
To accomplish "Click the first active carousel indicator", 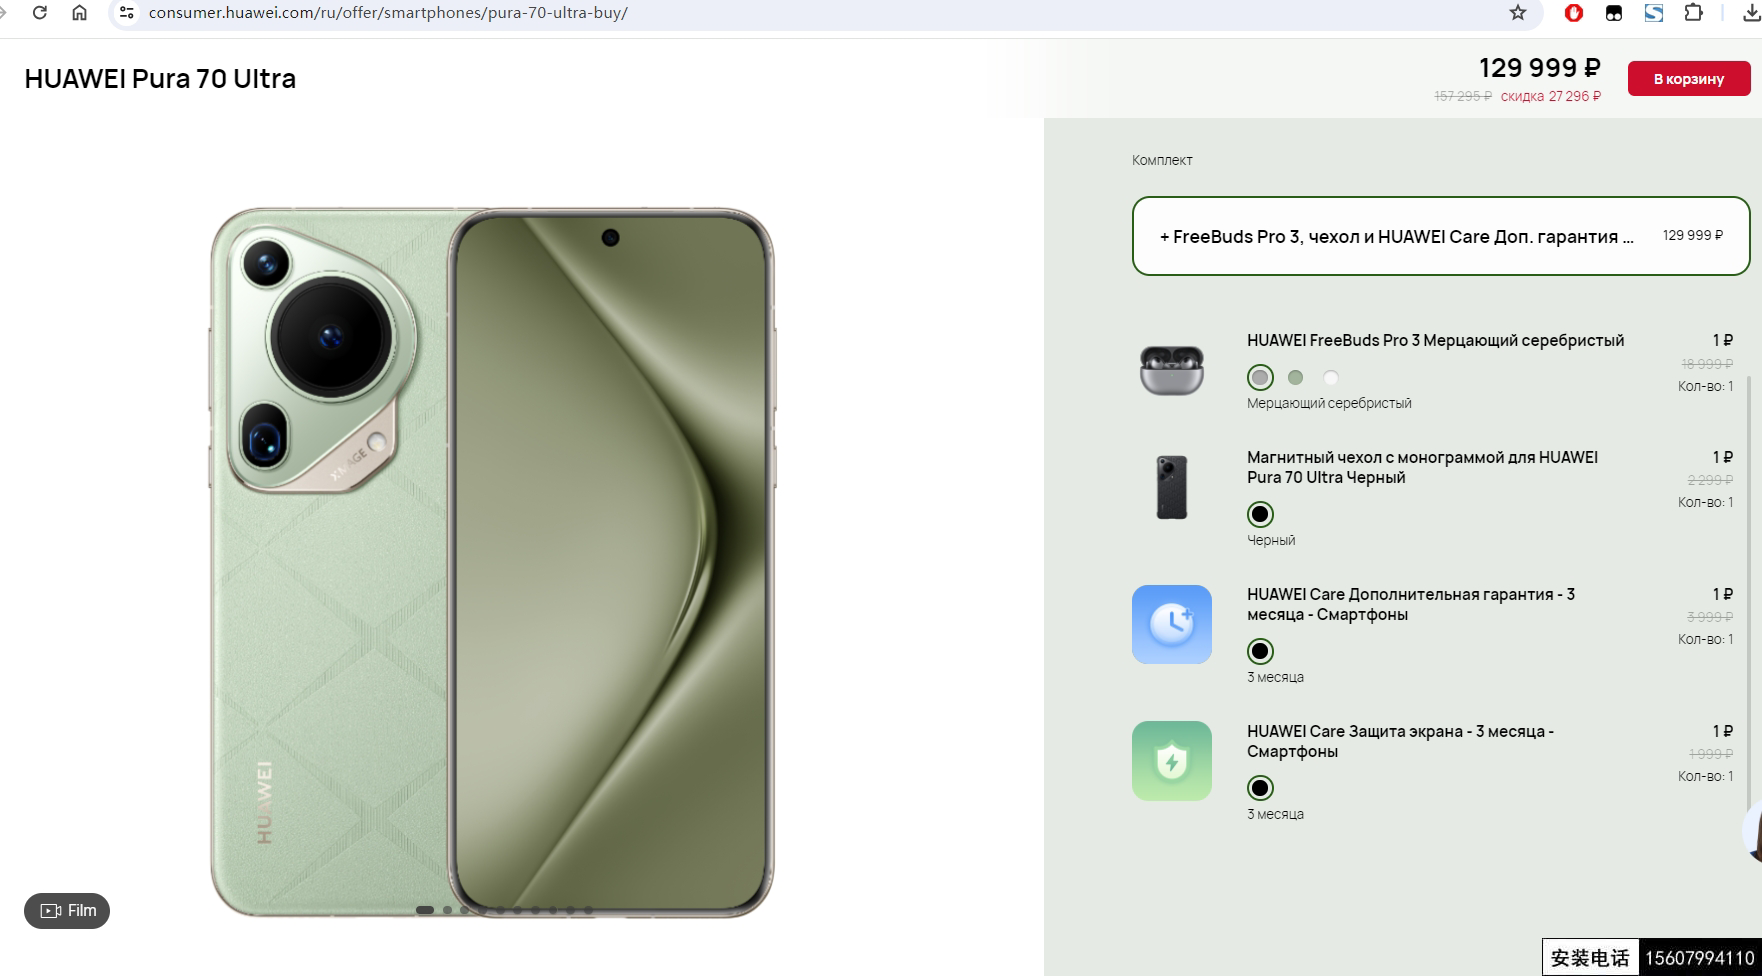I will [x=424, y=910].
